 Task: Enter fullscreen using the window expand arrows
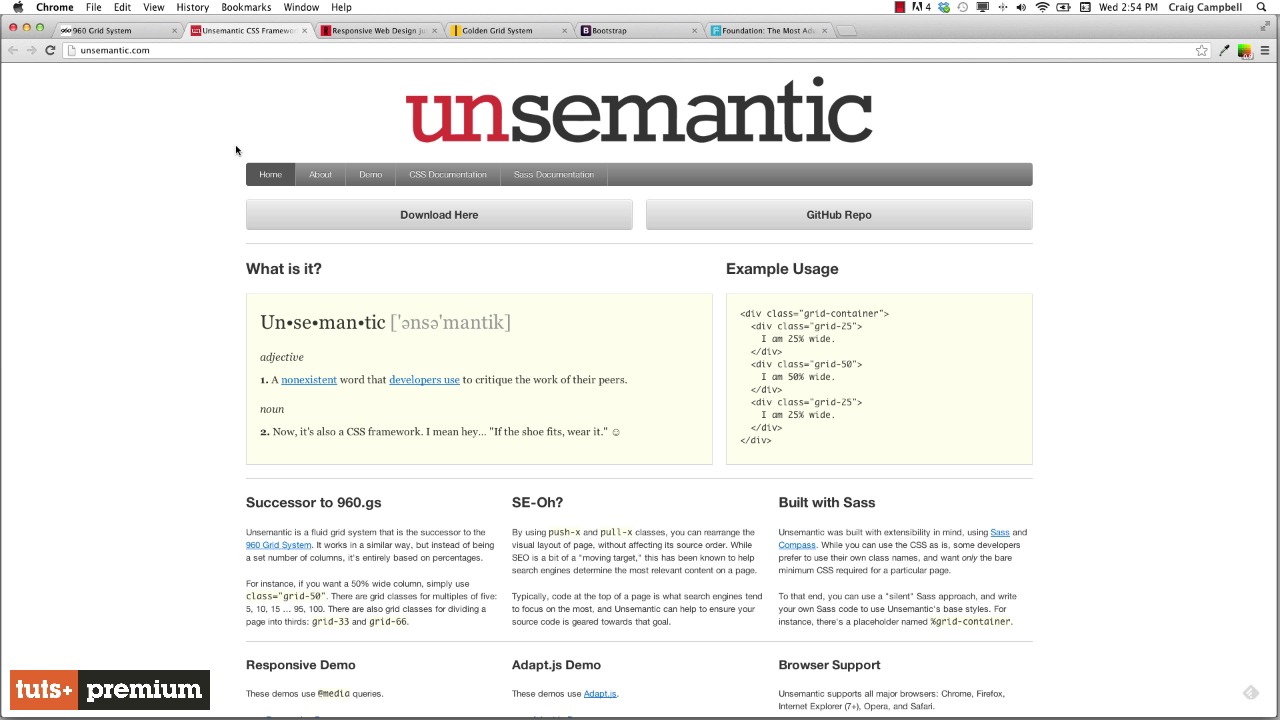(1265, 27)
